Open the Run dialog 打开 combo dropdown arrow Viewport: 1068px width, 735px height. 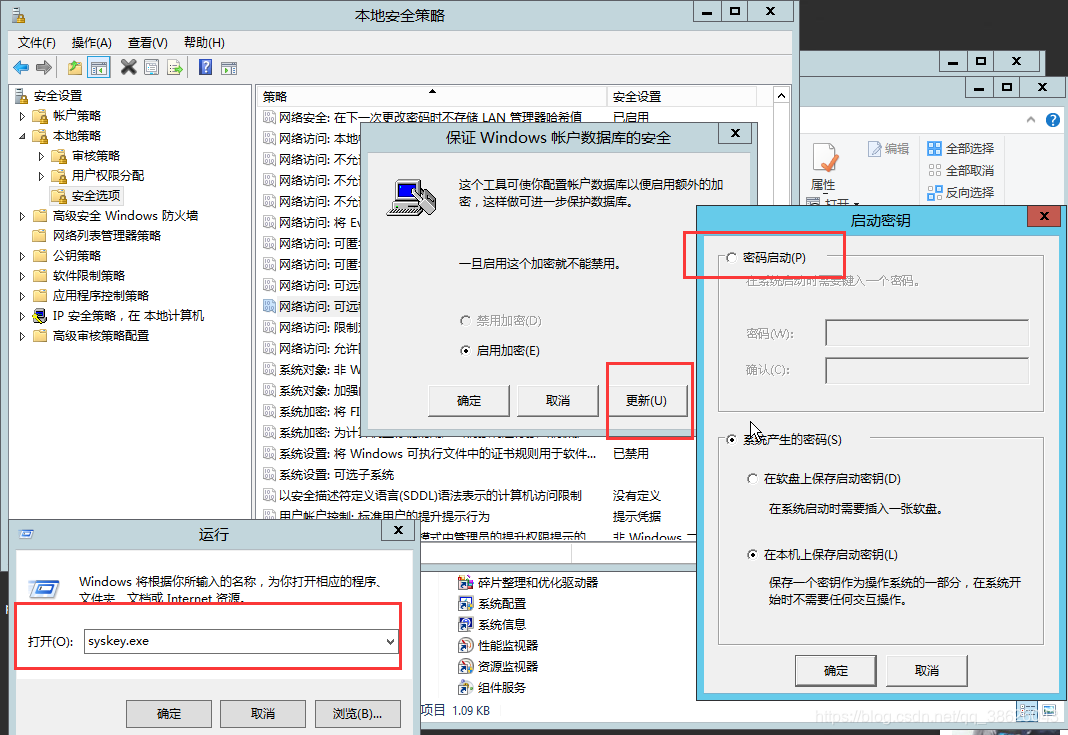(x=390, y=641)
